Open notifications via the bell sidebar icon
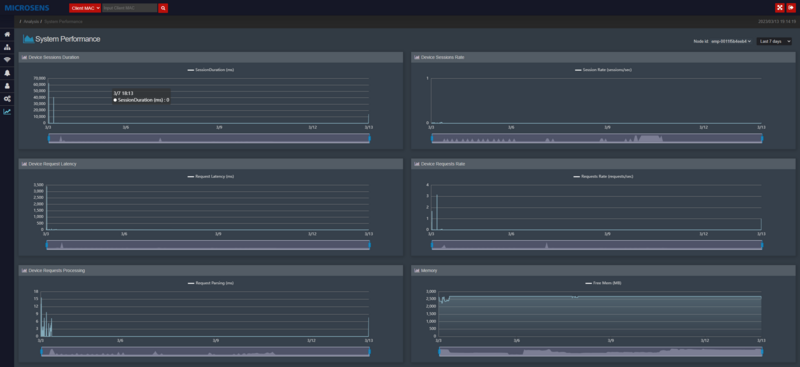The width and height of the screenshot is (800, 367). 7,73
